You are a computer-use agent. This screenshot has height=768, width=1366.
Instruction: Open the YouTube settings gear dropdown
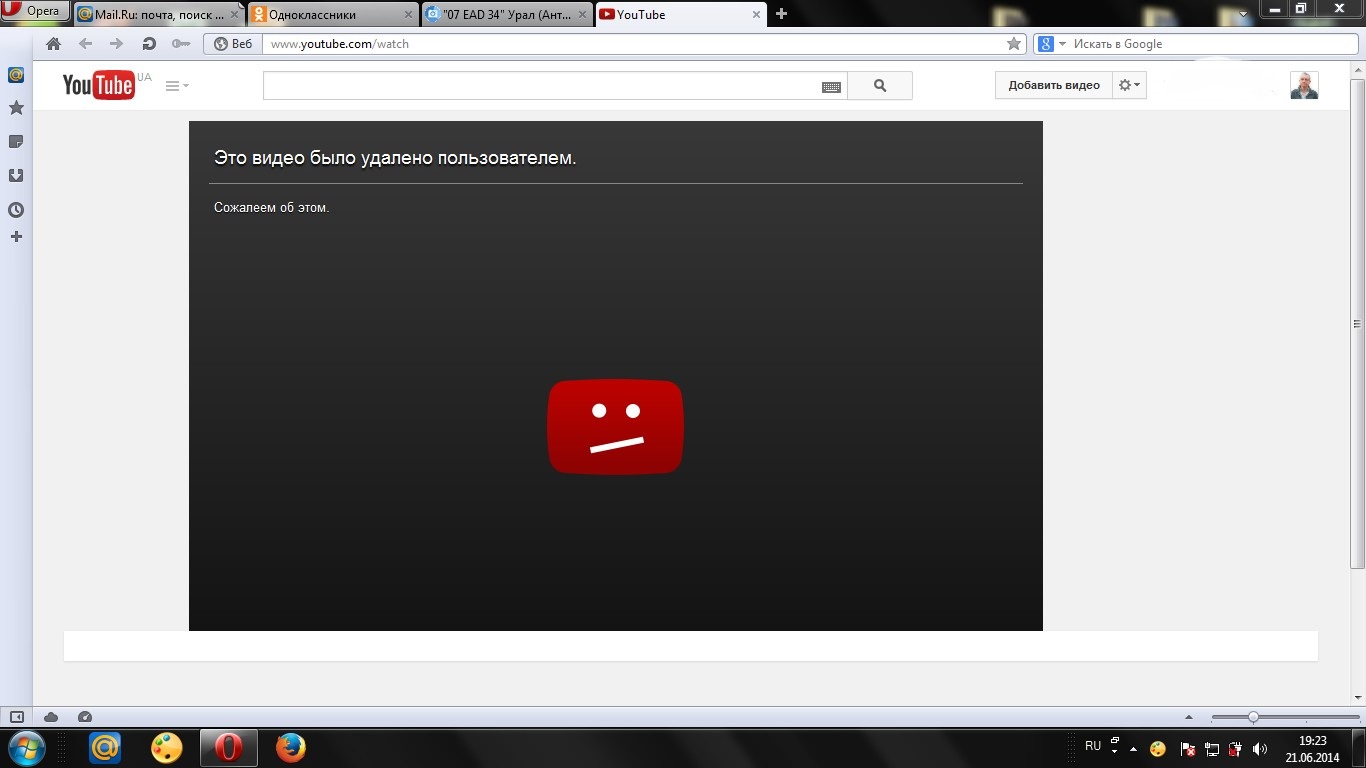pos(1129,85)
